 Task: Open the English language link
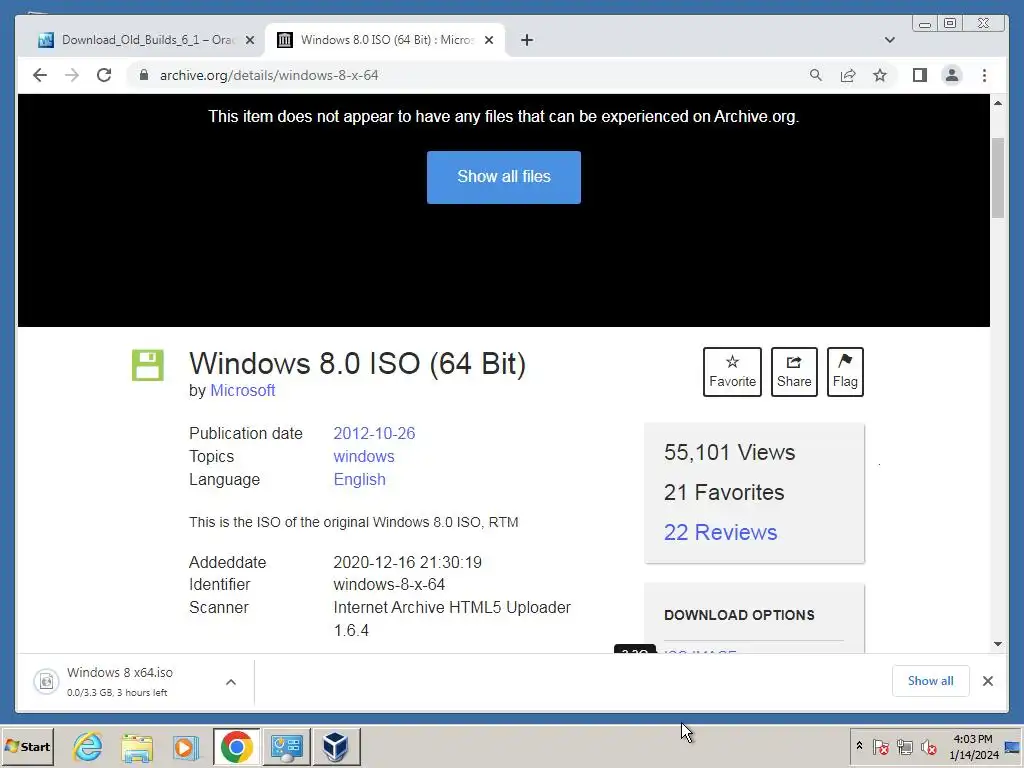(x=359, y=479)
